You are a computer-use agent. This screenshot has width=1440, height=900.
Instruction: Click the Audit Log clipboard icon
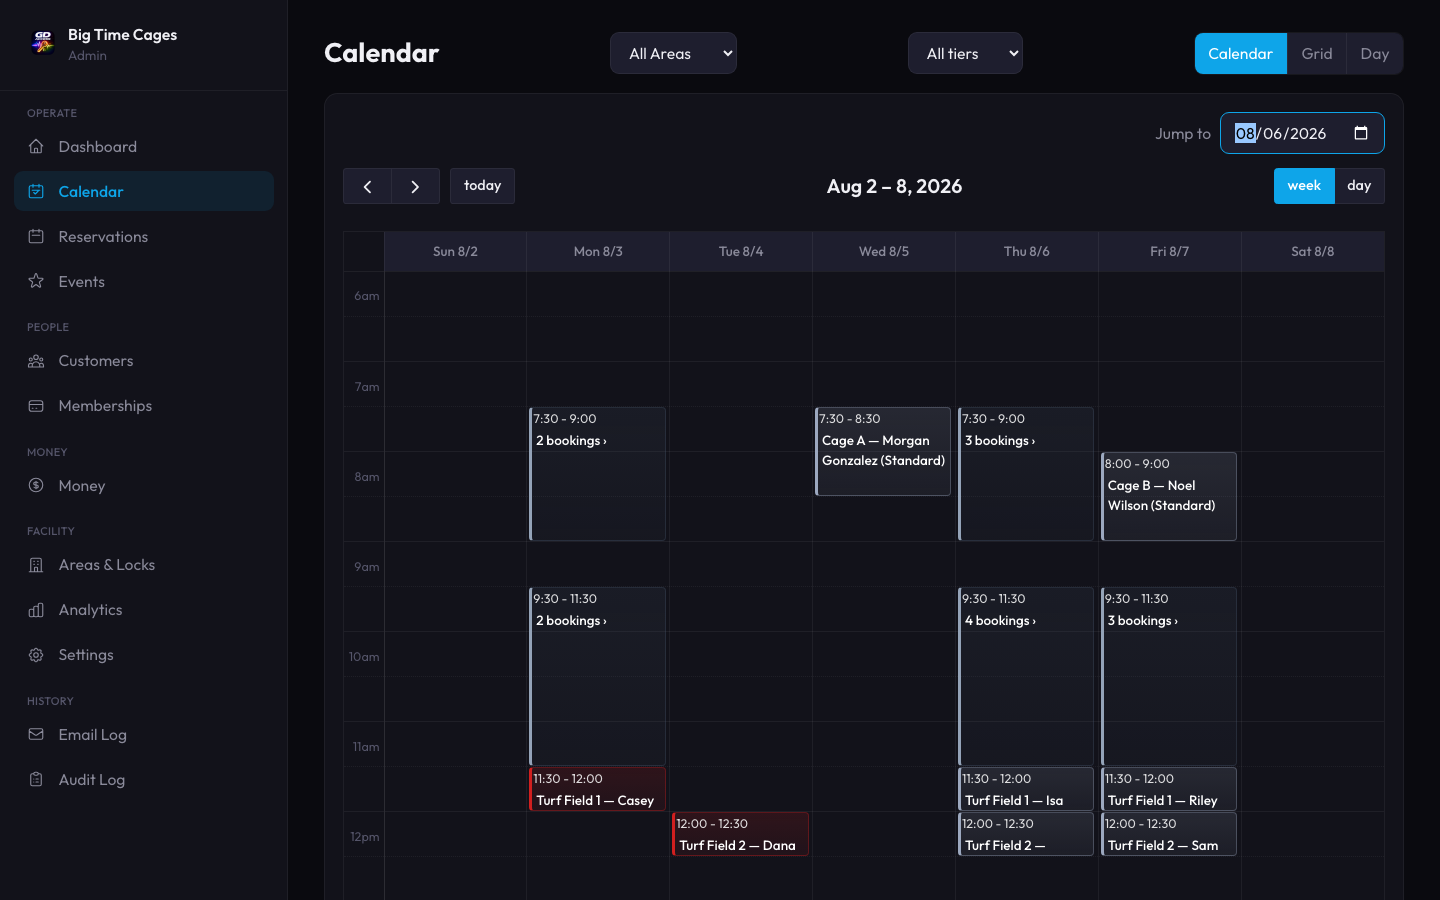36,780
